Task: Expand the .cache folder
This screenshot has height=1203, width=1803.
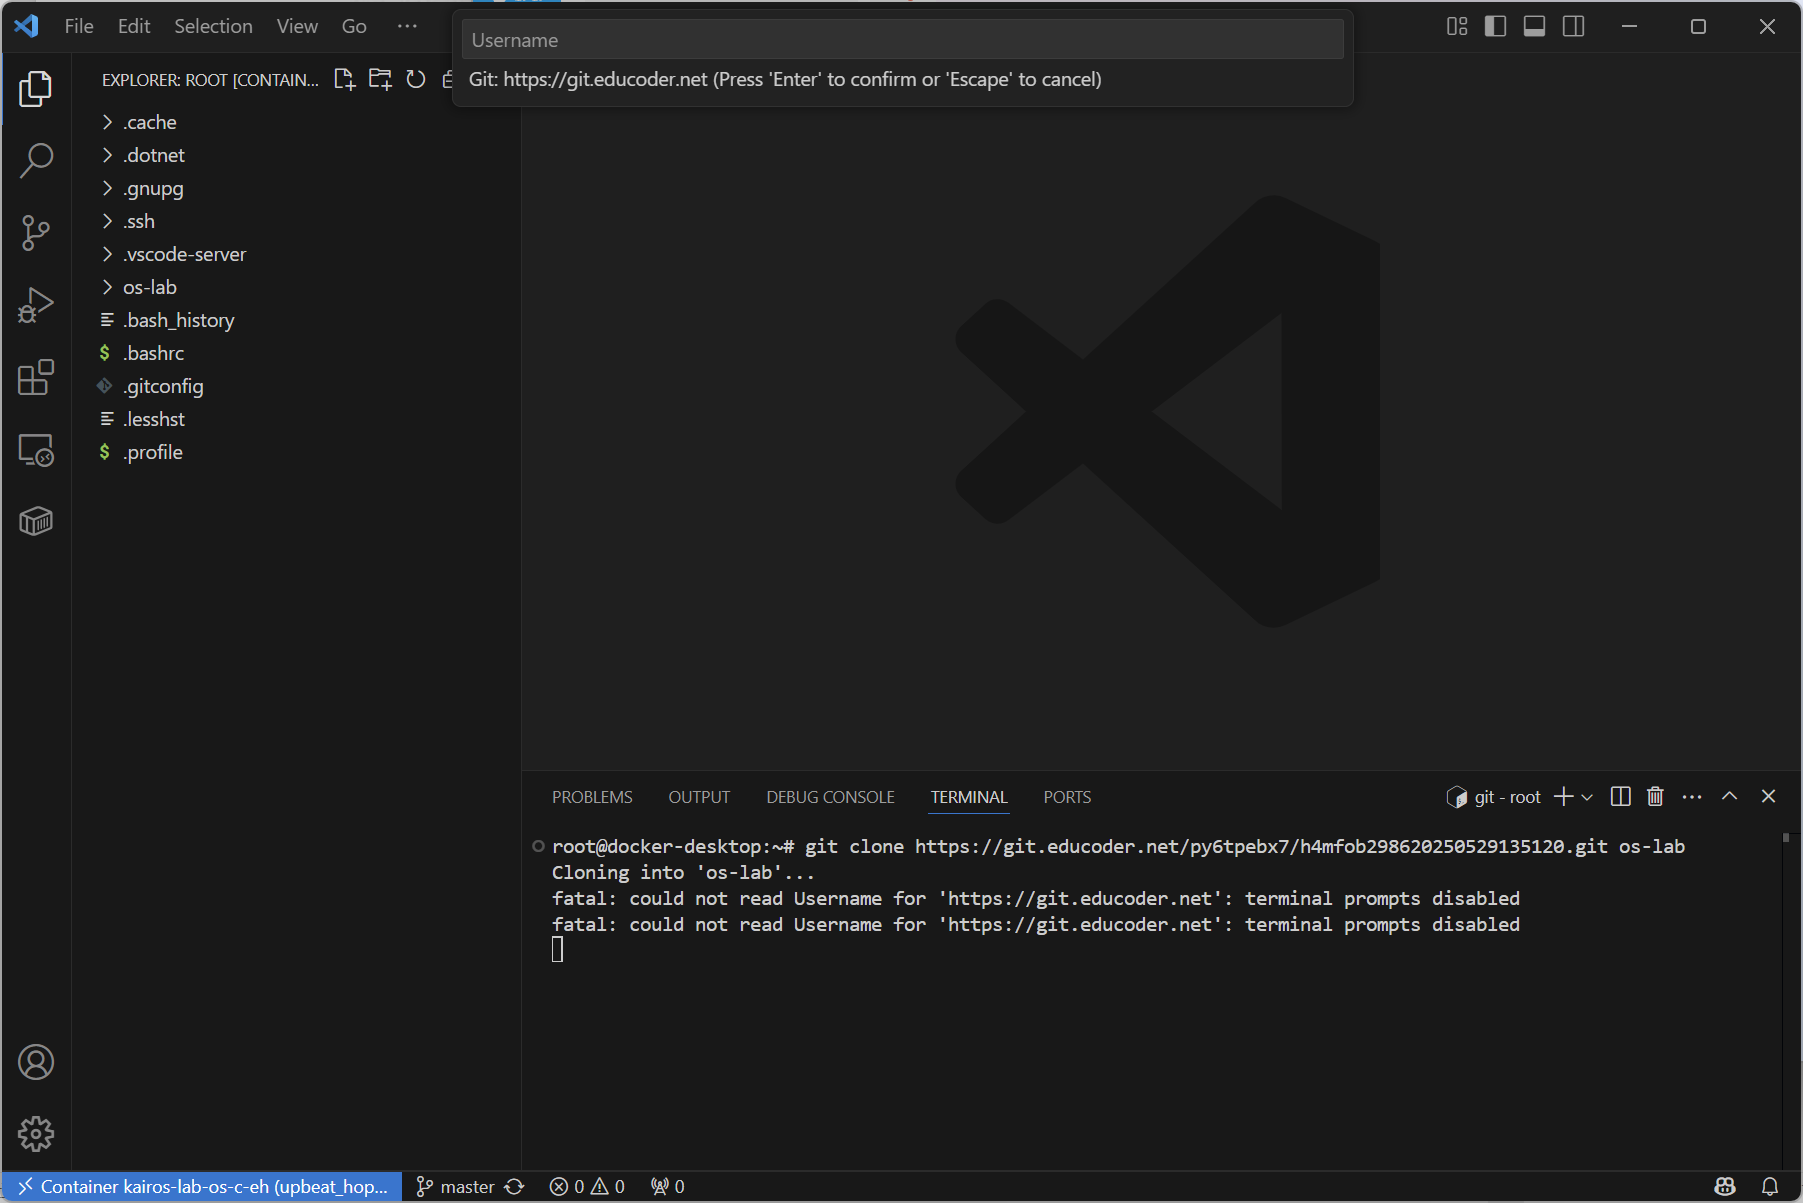Action: click(x=296, y=122)
